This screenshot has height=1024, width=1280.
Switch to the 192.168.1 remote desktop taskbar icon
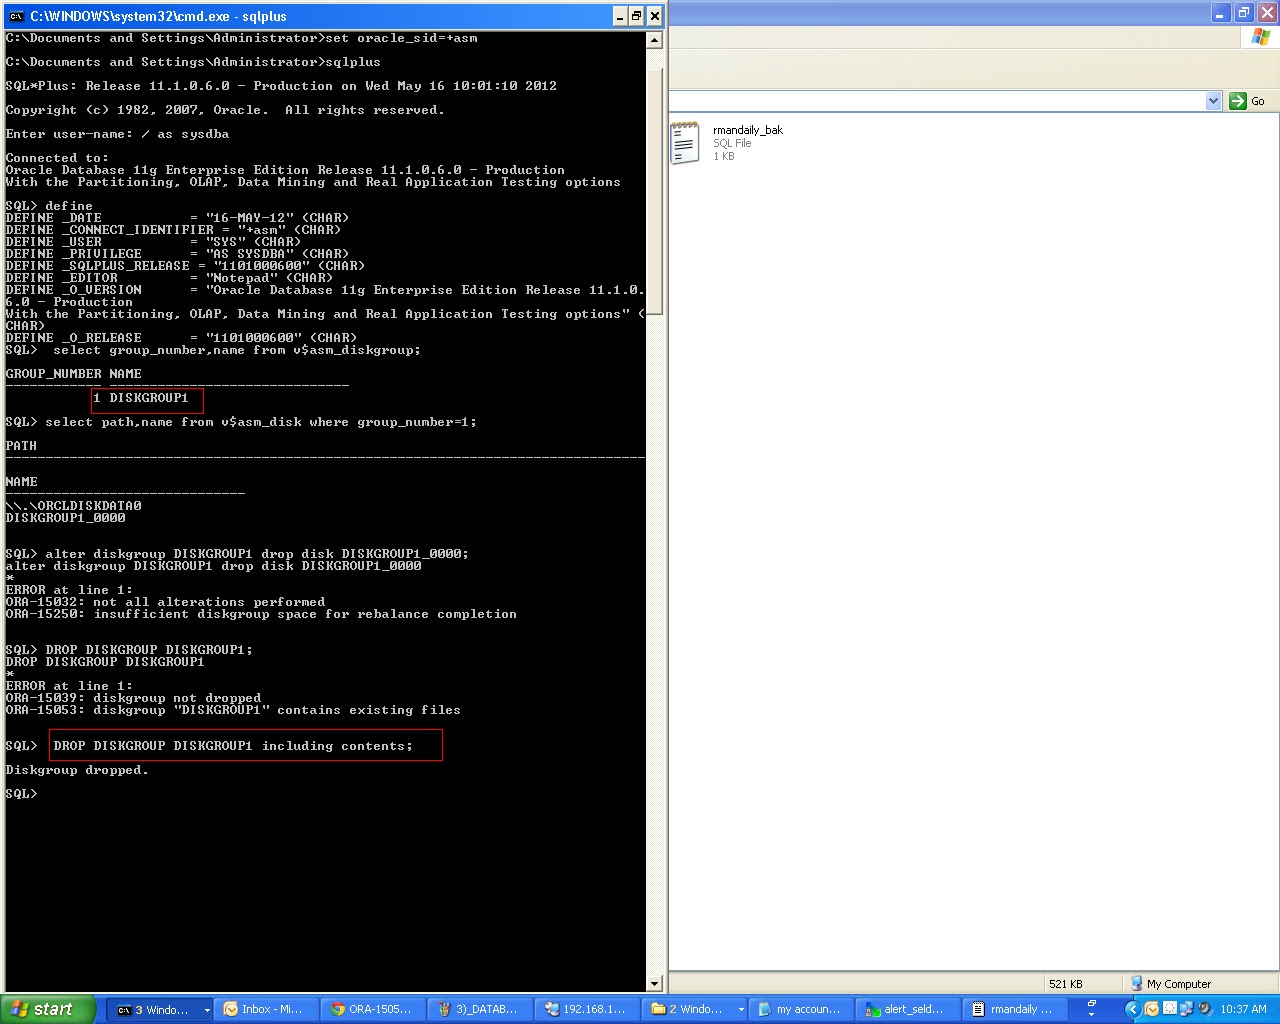coord(586,1009)
